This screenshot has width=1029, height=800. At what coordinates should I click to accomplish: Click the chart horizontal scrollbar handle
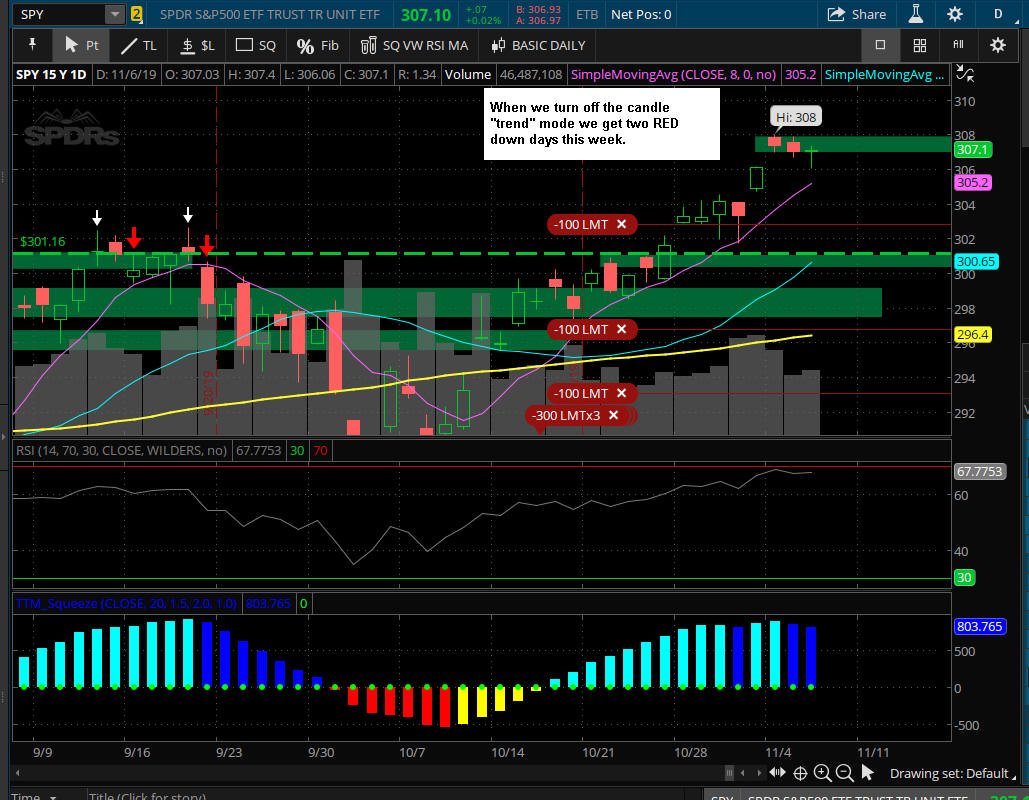click(x=729, y=773)
